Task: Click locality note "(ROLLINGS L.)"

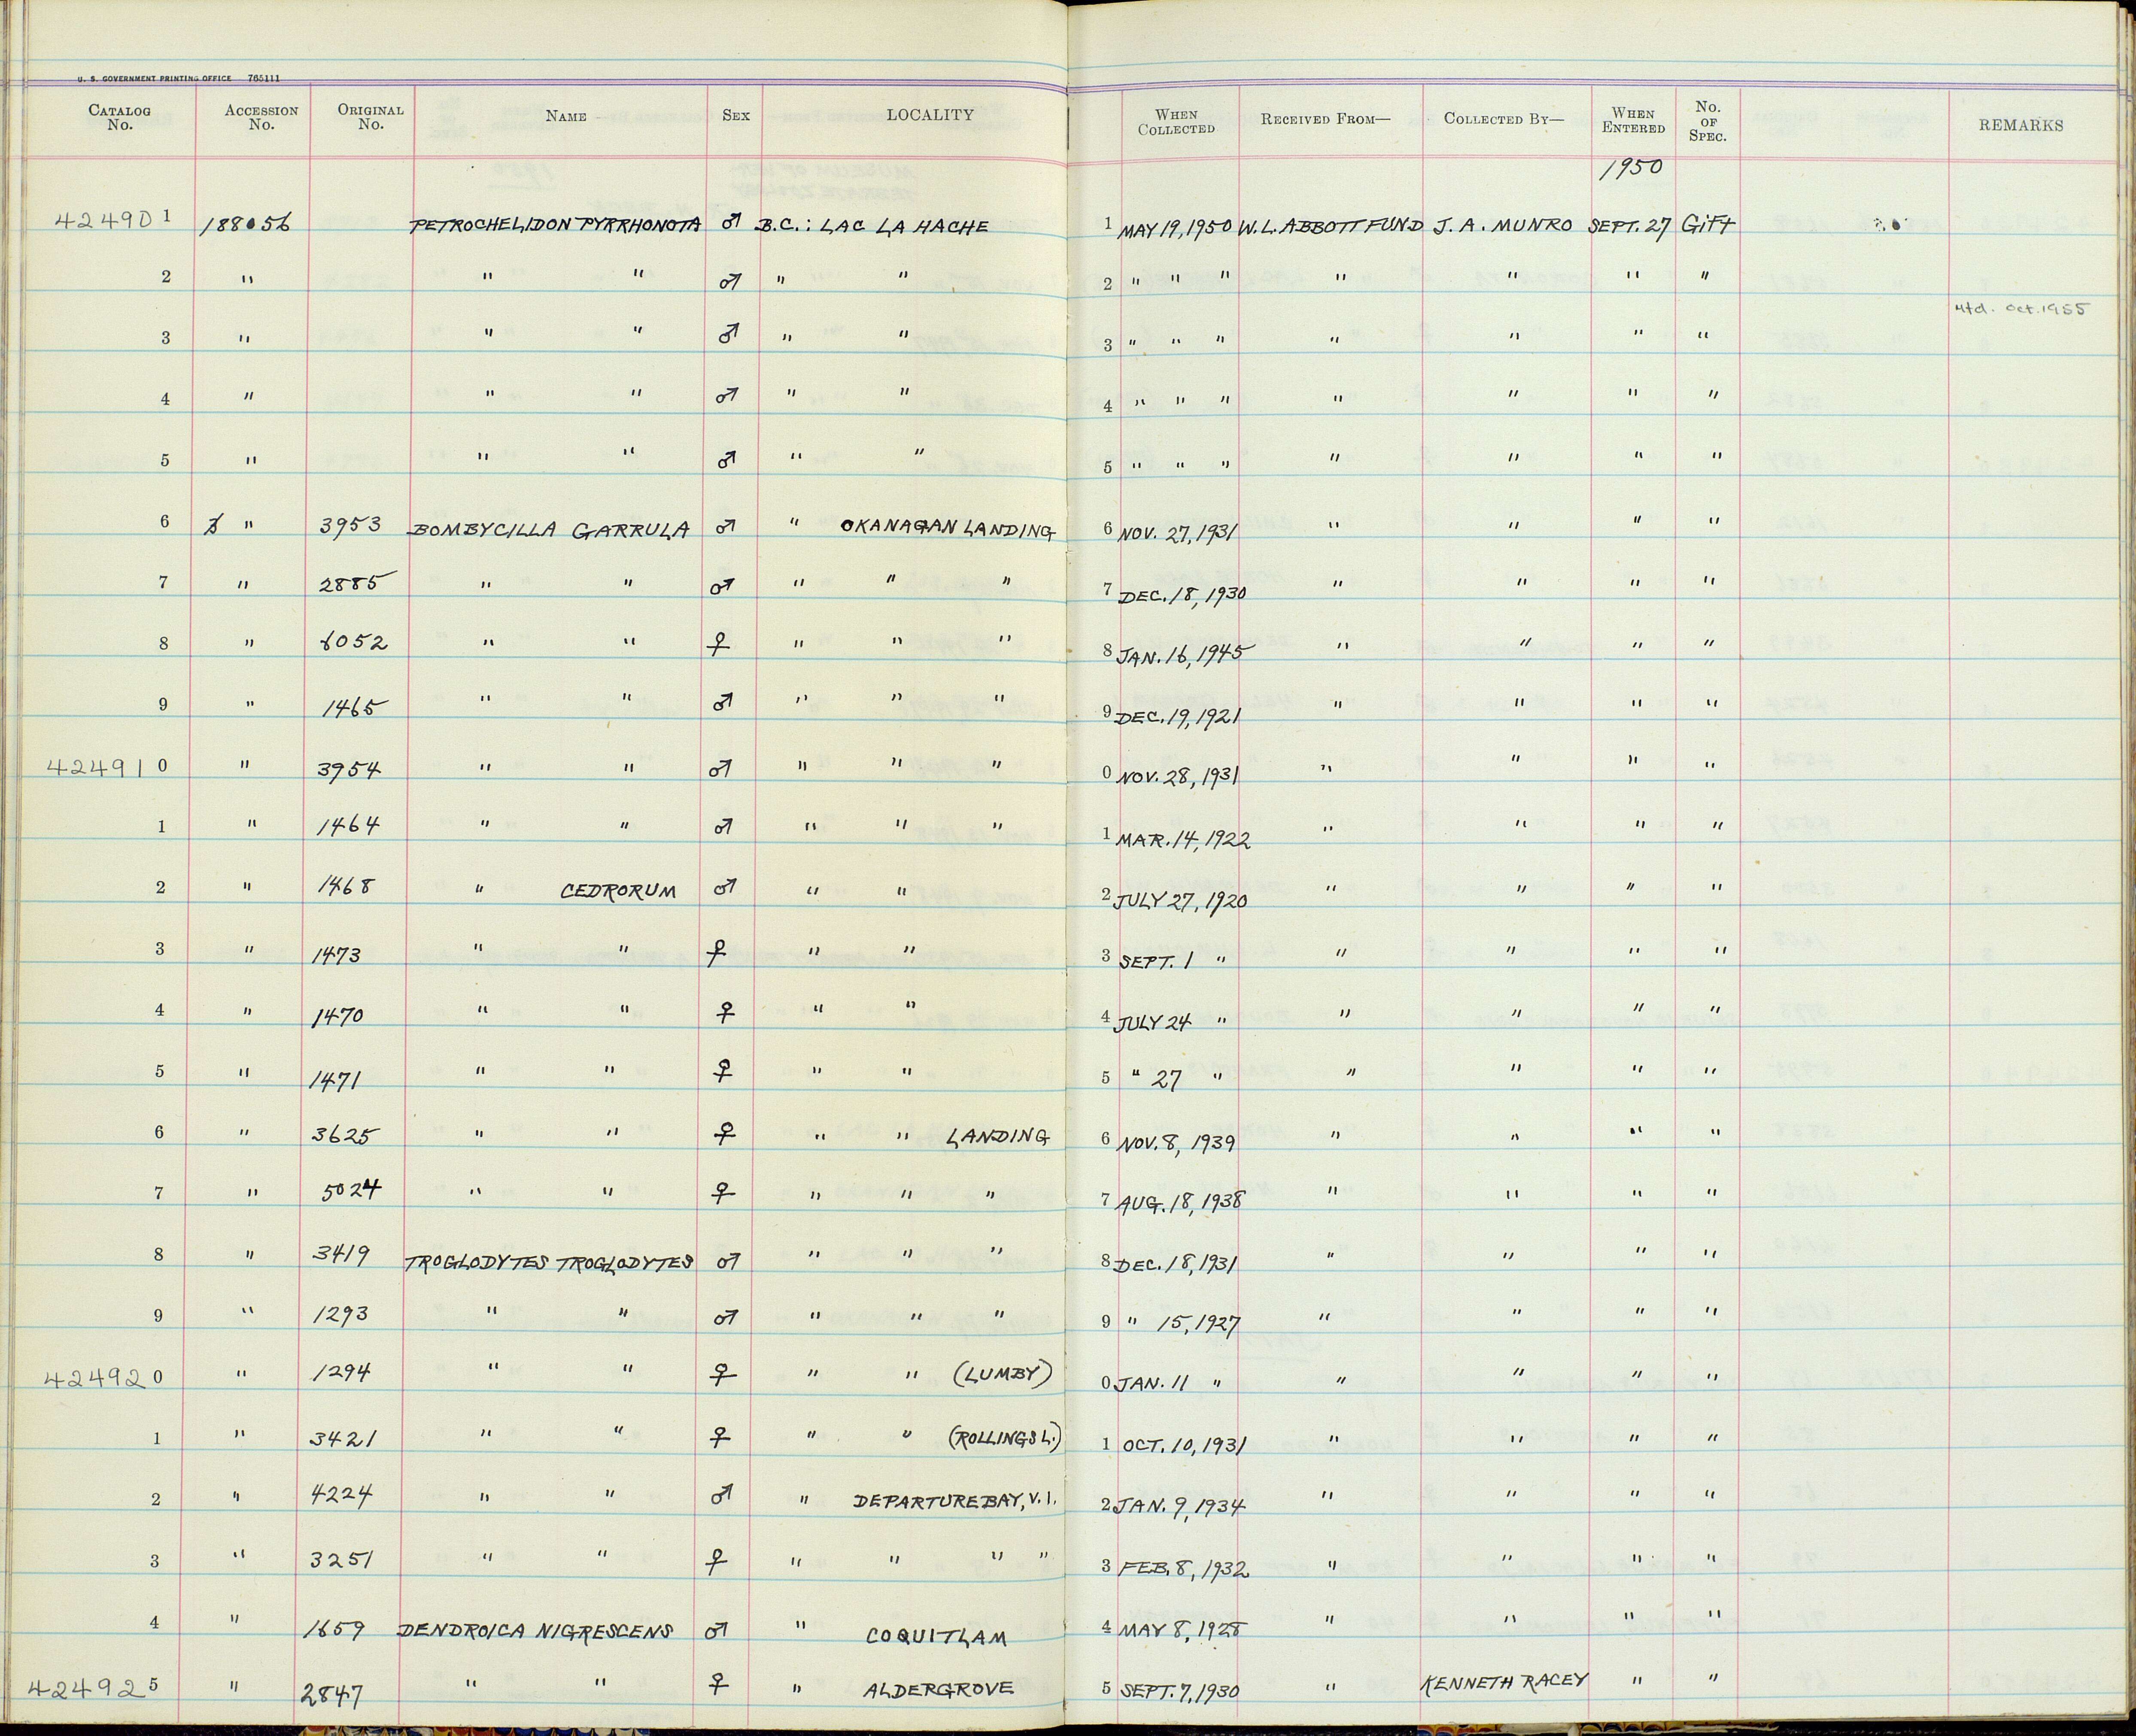Action: pyautogui.click(x=1003, y=1439)
